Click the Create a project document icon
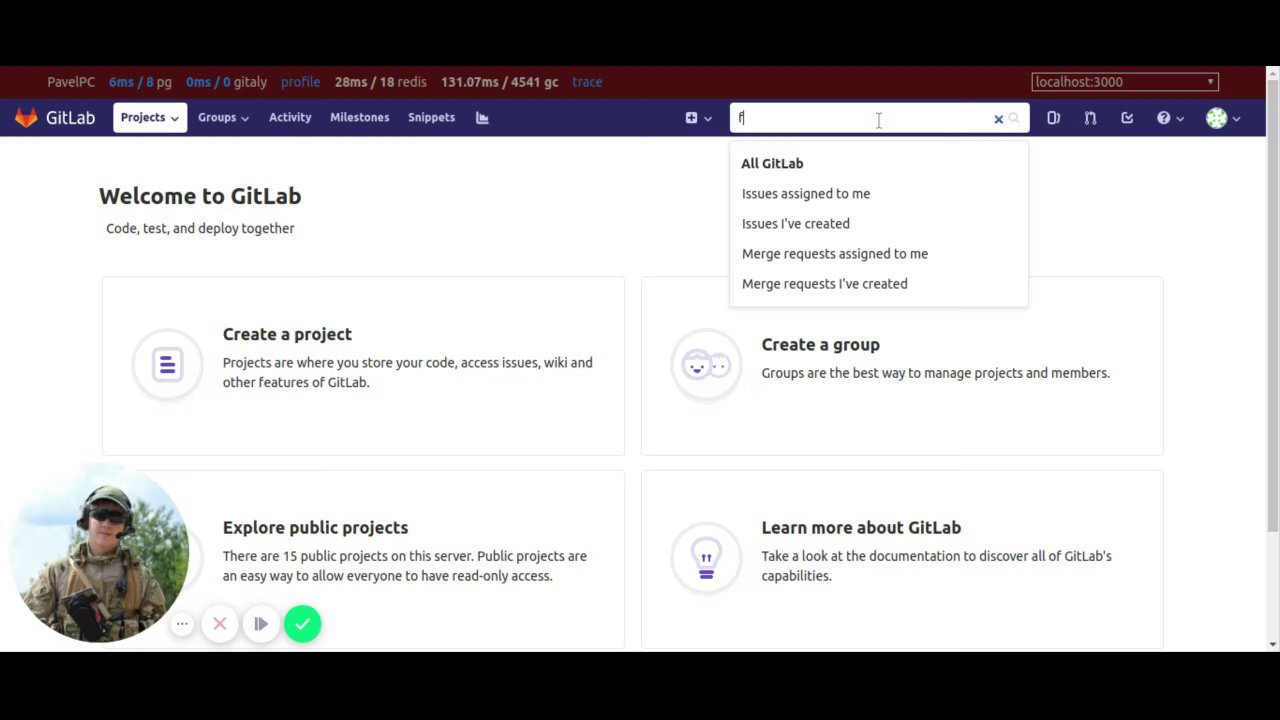1280x720 pixels. pyautogui.click(x=167, y=364)
